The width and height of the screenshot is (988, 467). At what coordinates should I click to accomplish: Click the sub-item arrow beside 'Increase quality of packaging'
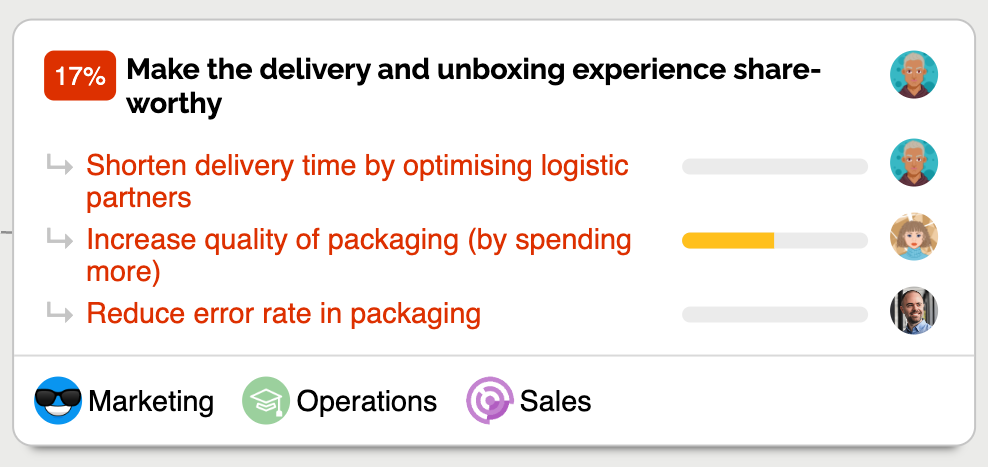pos(59,240)
